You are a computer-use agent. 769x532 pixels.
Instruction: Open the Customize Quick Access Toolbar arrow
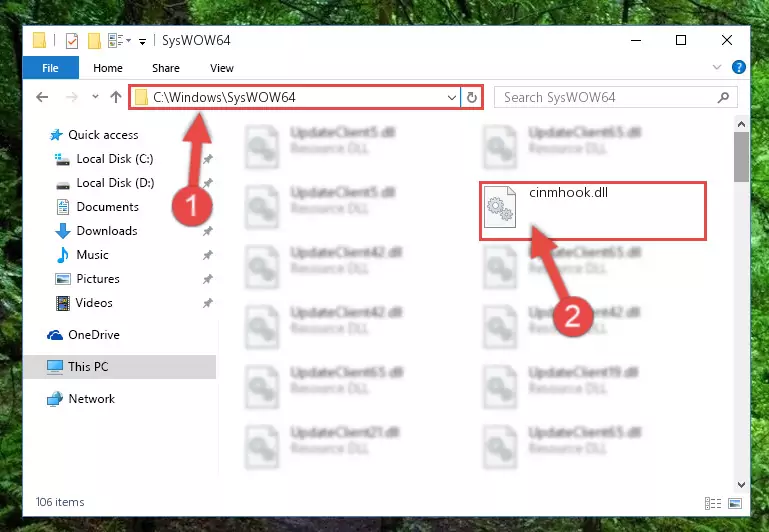(142, 42)
